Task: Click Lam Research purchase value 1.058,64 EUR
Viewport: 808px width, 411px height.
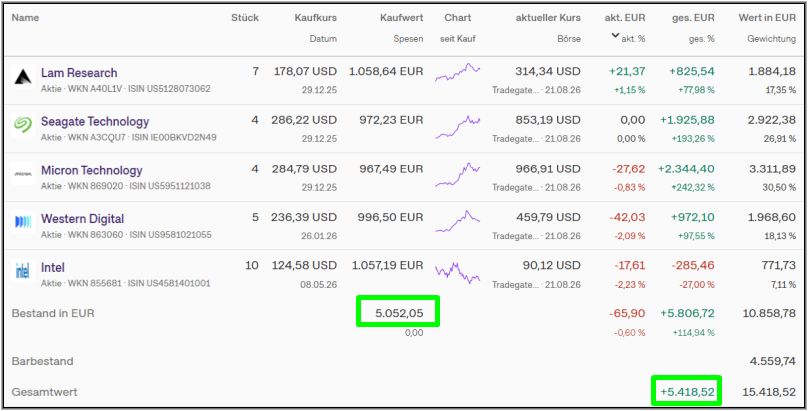Action: pyautogui.click(x=386, y=71)
